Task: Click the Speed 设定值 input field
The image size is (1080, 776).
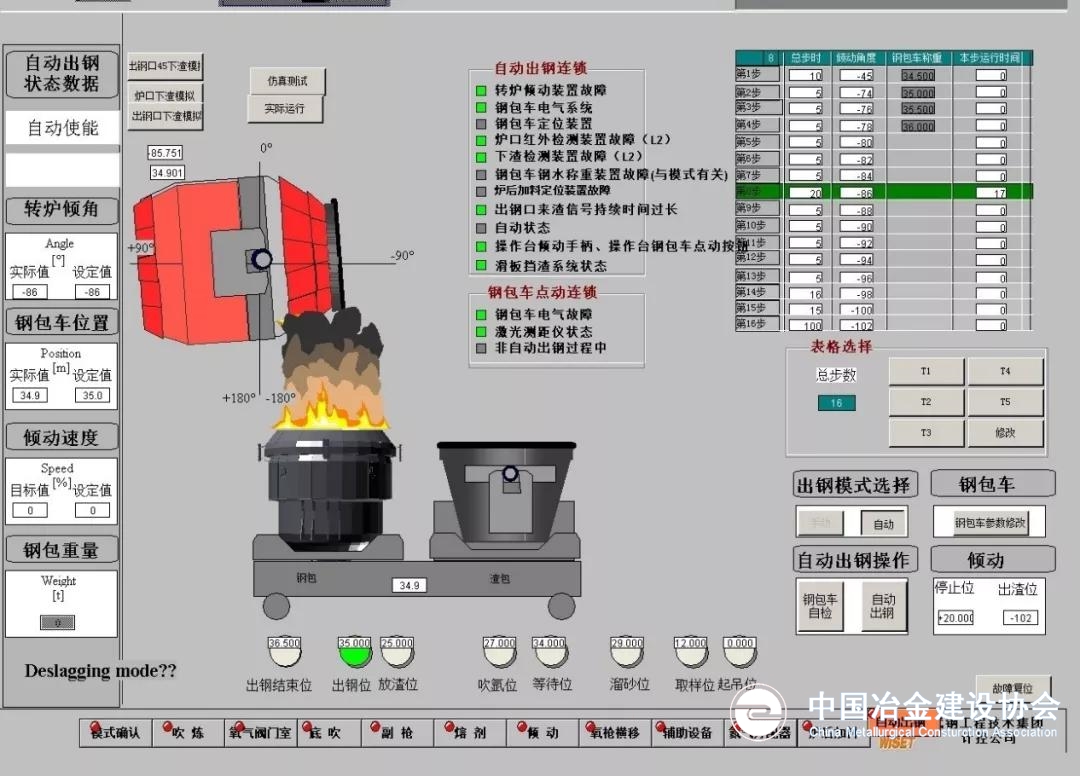Action: [x=92, y=510]
